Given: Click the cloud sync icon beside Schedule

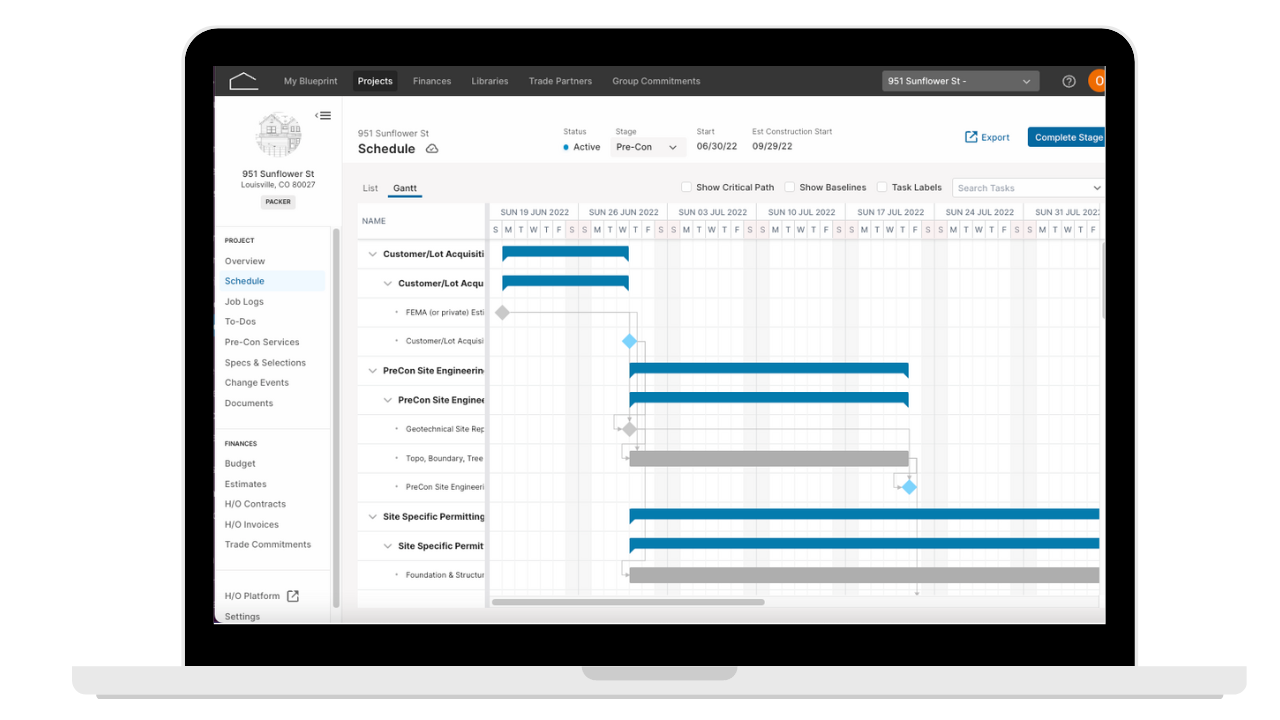Looking at the screenshot, I should 432,148.
